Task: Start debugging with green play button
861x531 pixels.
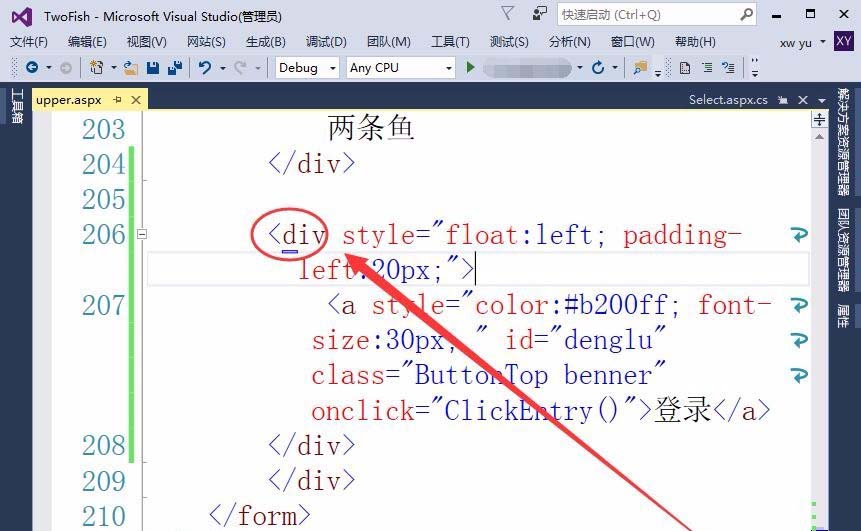Action: pos(470,68)
